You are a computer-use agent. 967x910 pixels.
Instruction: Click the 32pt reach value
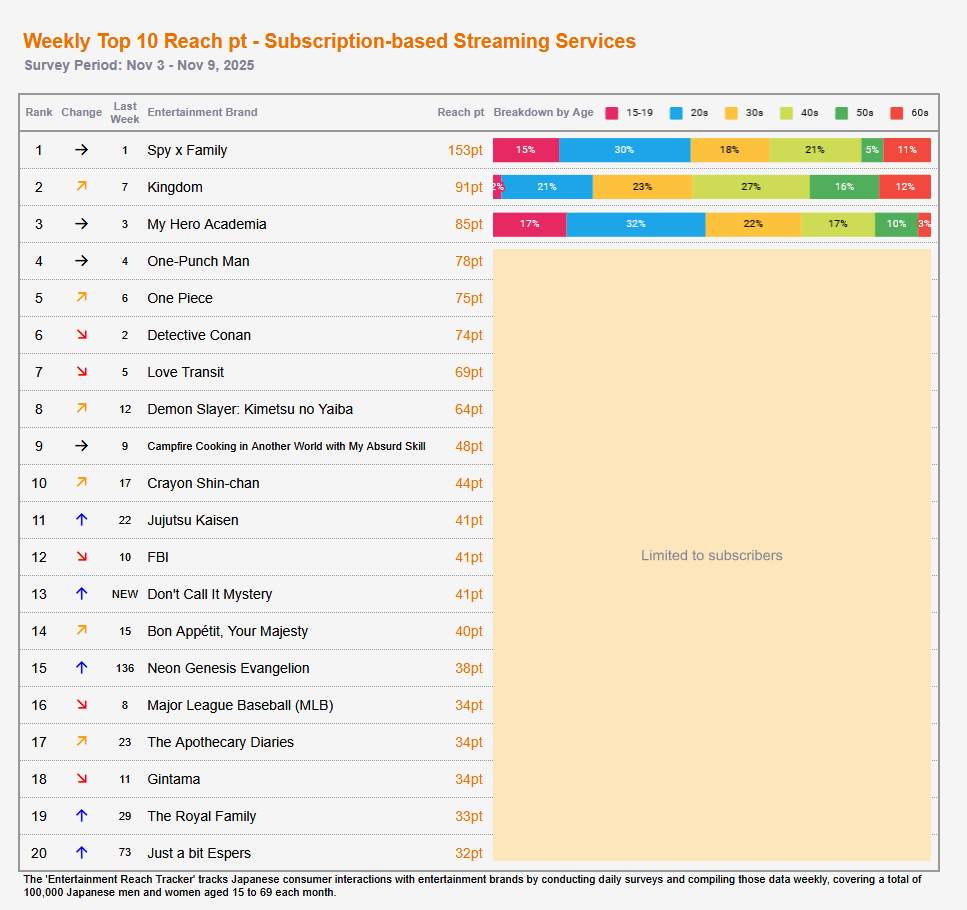[x=469, y=853]
